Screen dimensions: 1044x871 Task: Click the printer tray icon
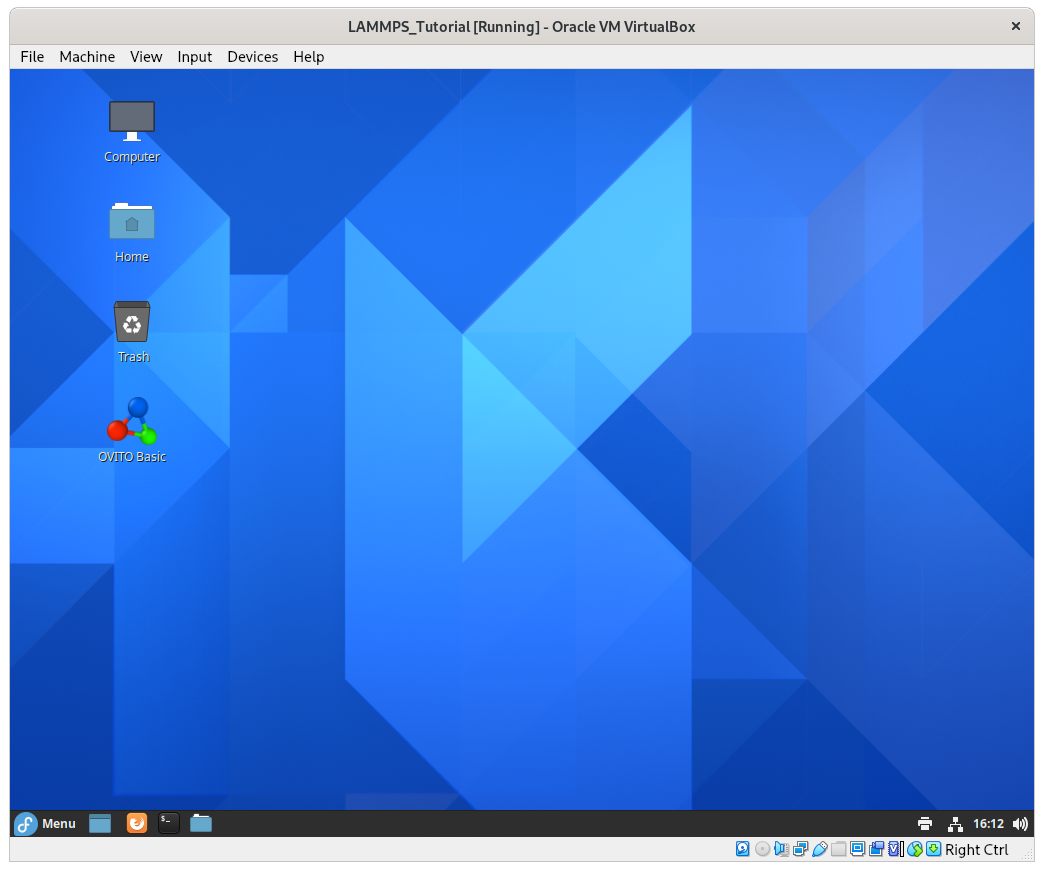click(x=924, y=824)
